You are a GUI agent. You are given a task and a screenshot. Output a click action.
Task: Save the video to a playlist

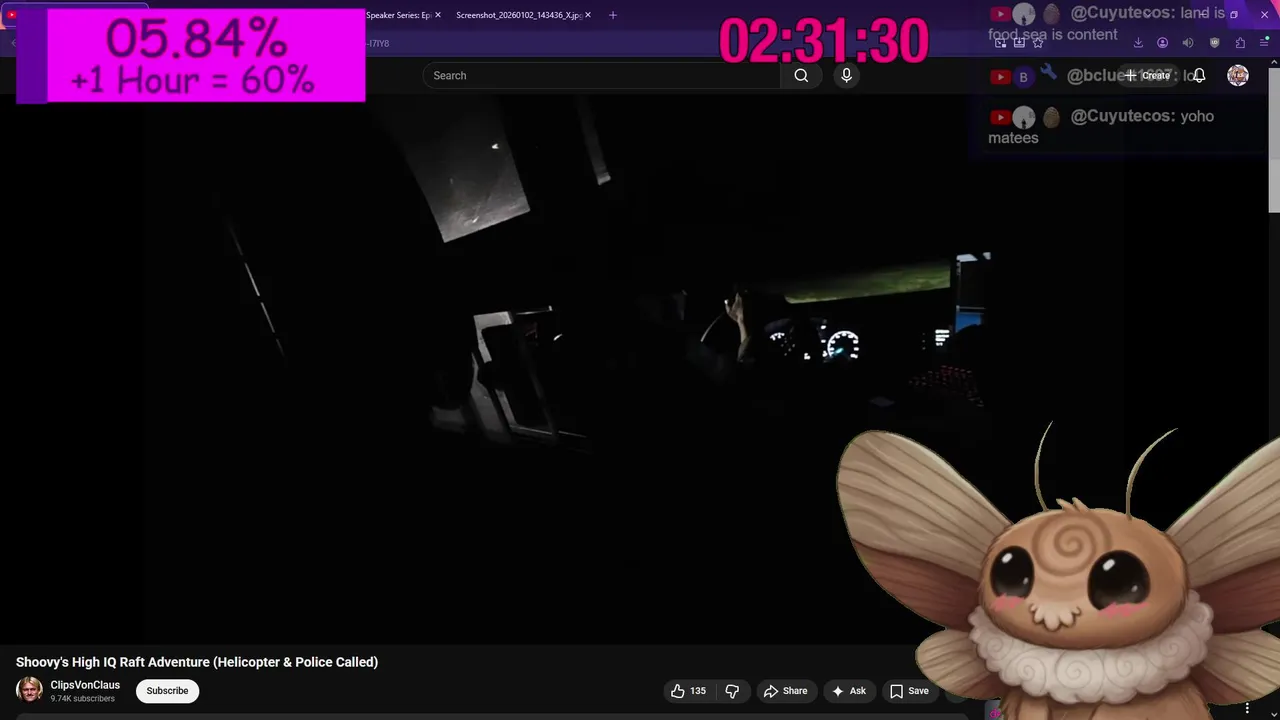[910, 691]
